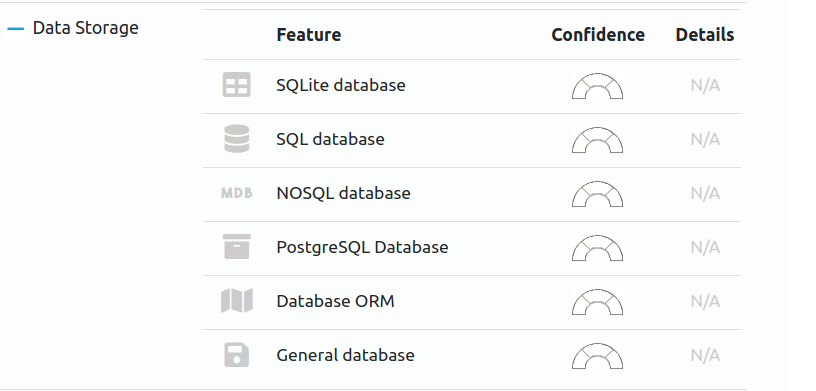Click the NOSQL database confidence gauge
Viewport: 816px width, 391px height.
click(x=597, y=194)
